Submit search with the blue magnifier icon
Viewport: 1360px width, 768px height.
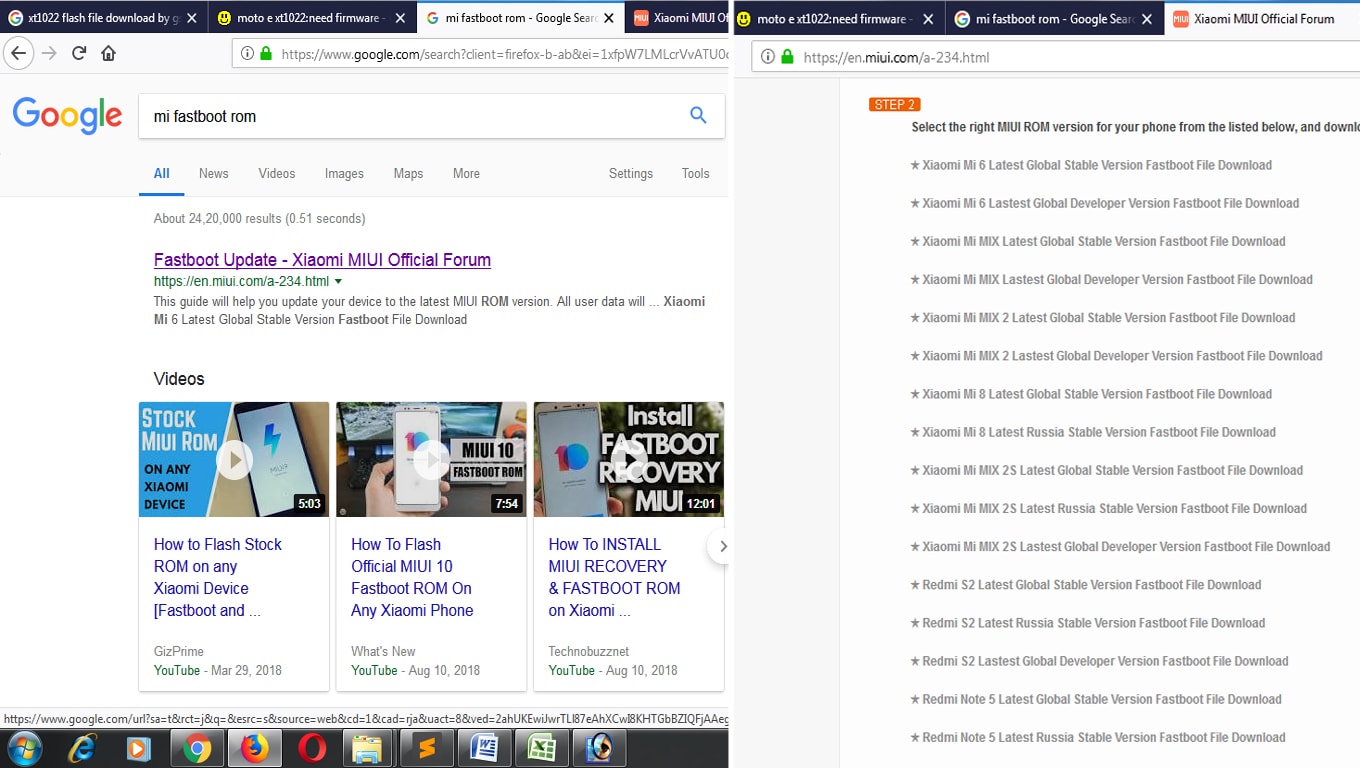tap(698, 116)
